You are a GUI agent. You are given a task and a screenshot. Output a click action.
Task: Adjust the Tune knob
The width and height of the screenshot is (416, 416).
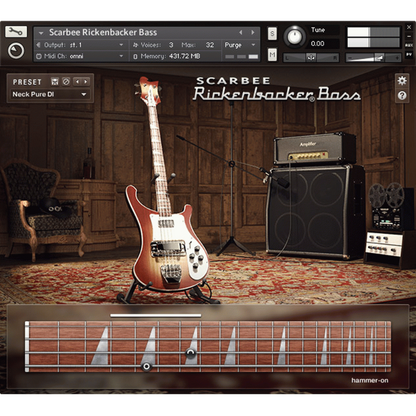click(x=294, y=37)
